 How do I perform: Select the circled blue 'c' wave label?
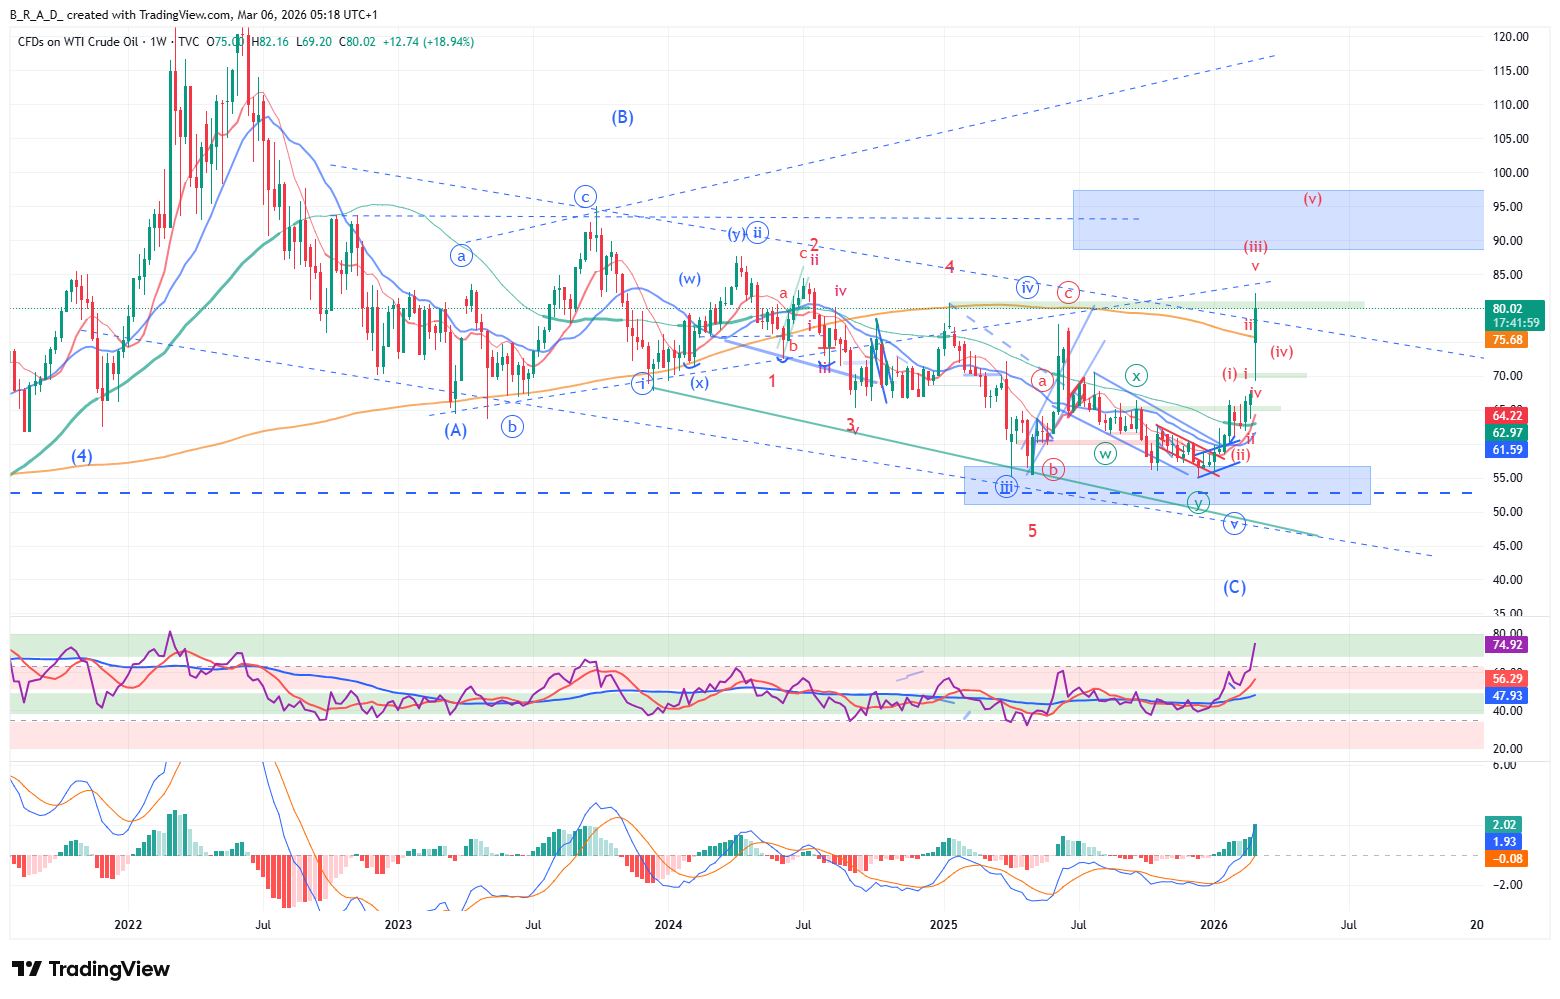click(586, 196)
